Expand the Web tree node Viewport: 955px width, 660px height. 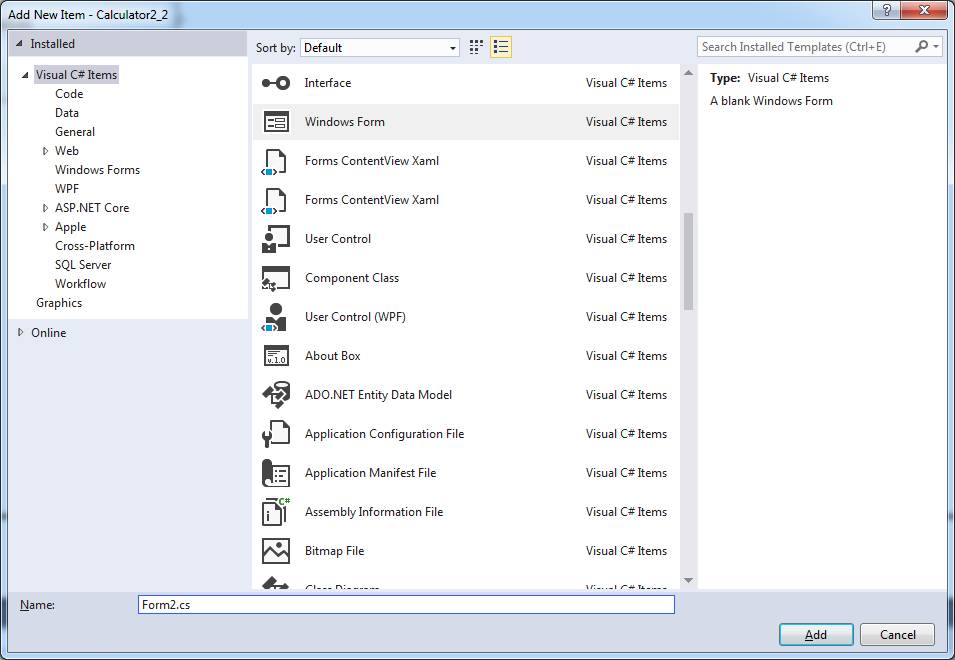coord(45,151)
